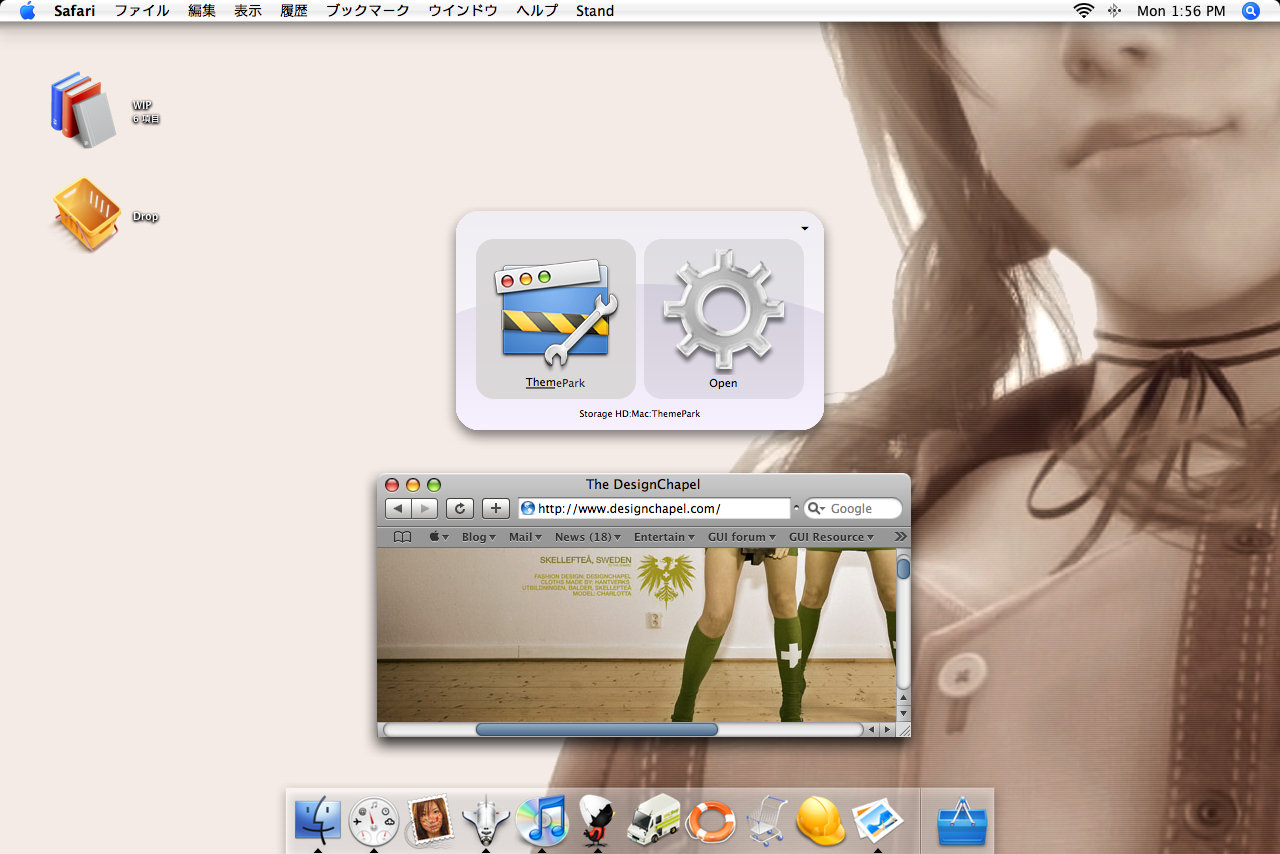The width and height of the screenshot is (1280, 854).
Task: Open Spotlight search
Action: (x=1251, y=11)
